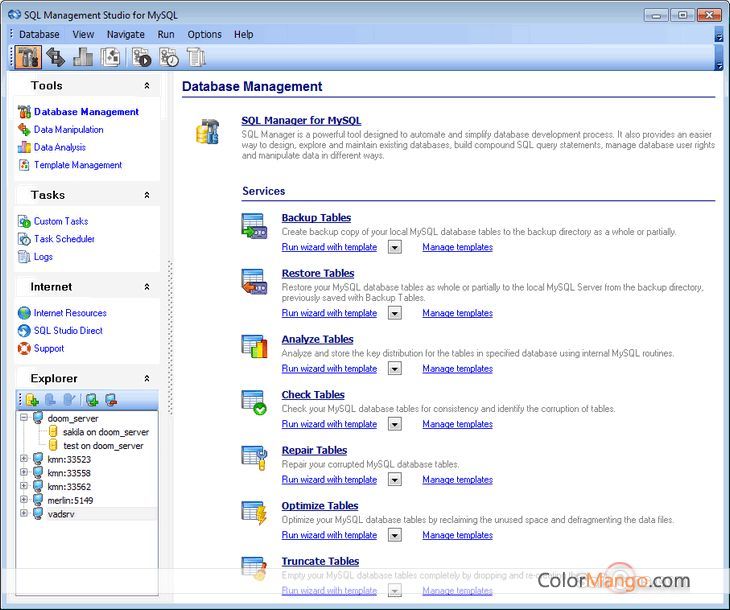The height and width of the screenshot is (610, 730).
Task: Open the Help menu
Action: coord(243,34)
